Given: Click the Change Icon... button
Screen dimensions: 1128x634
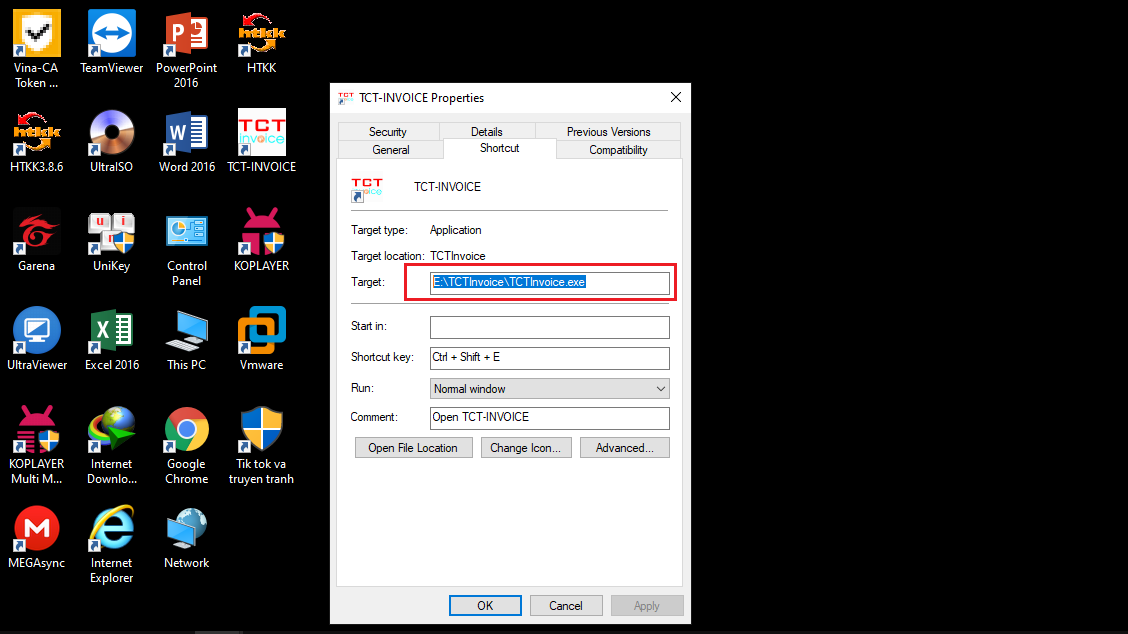Looking at the screenshot, I should (526, 448).
